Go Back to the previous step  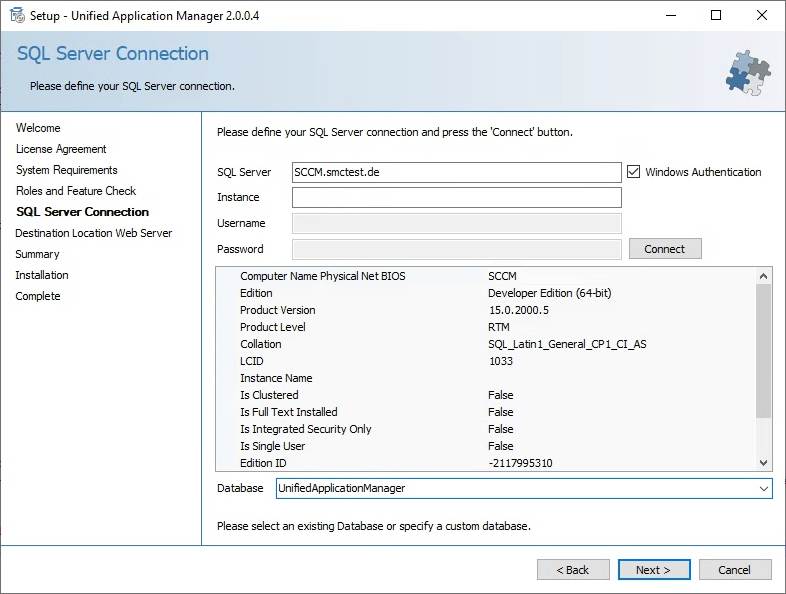point(573,570)
